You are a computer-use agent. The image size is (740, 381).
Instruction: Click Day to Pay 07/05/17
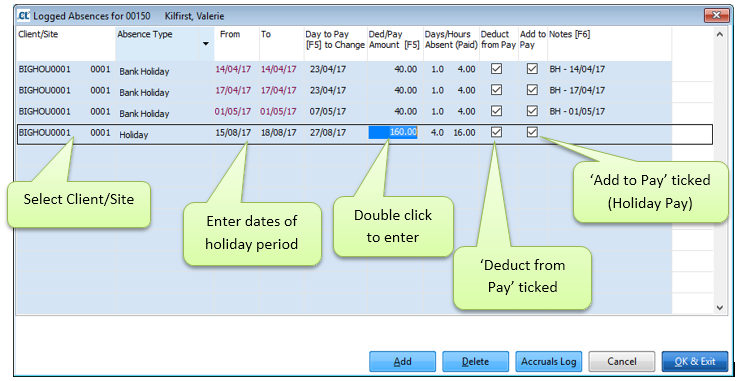click(328, 111)
